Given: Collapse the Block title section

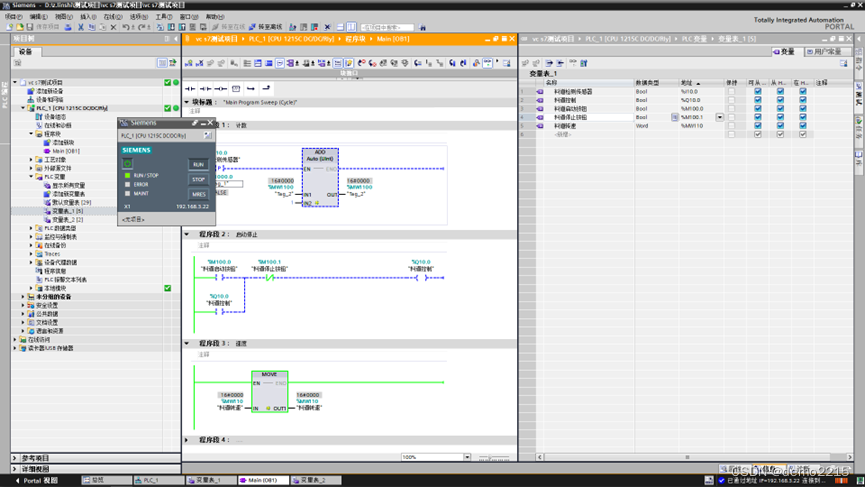Looking at the screenshot, I should [x=187, y=102].
